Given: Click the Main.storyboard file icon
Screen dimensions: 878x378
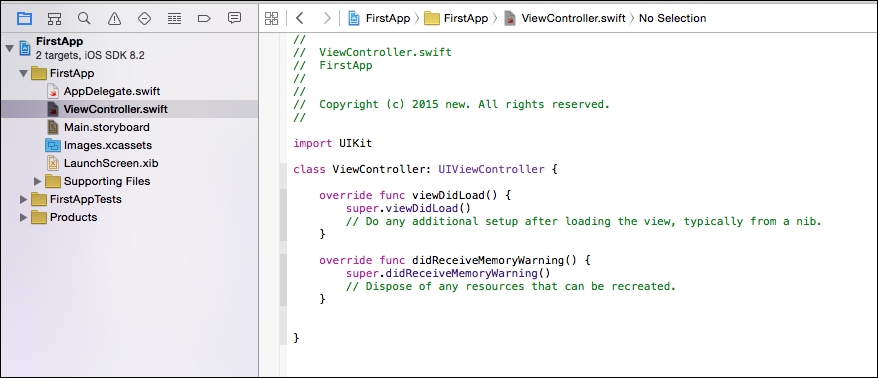Looking at the screenshot, I should 53,127.
